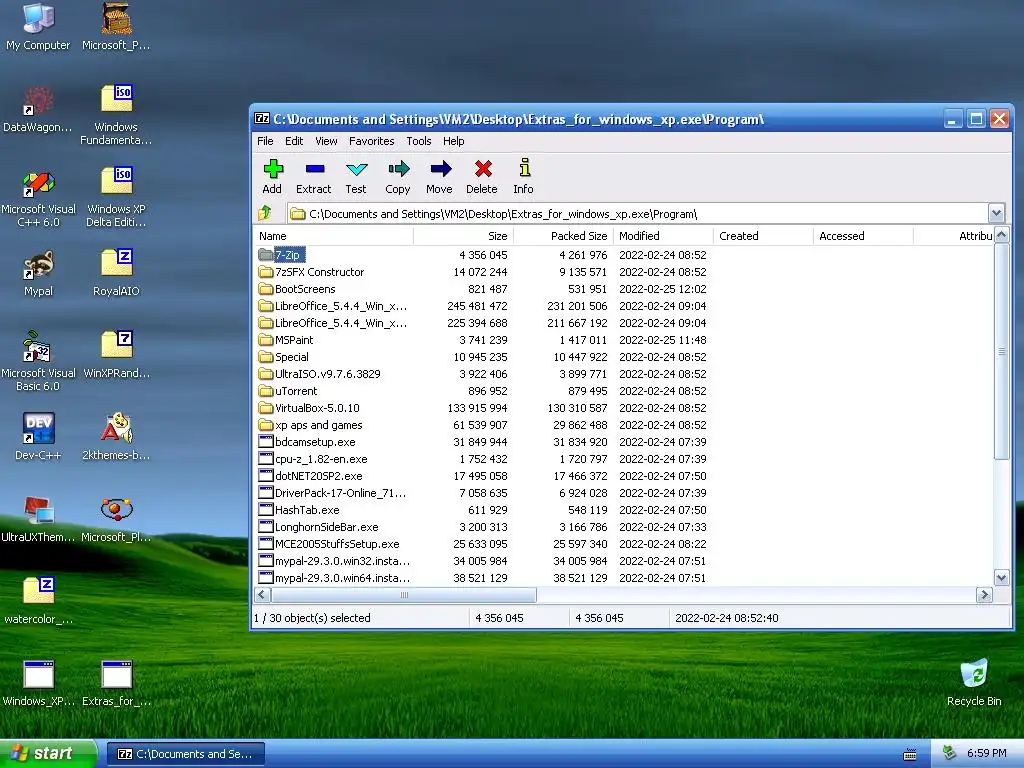The width and height of the screenshot is (1024, 768).
Task: Sort by the Name column header
Action: point(333,236)
